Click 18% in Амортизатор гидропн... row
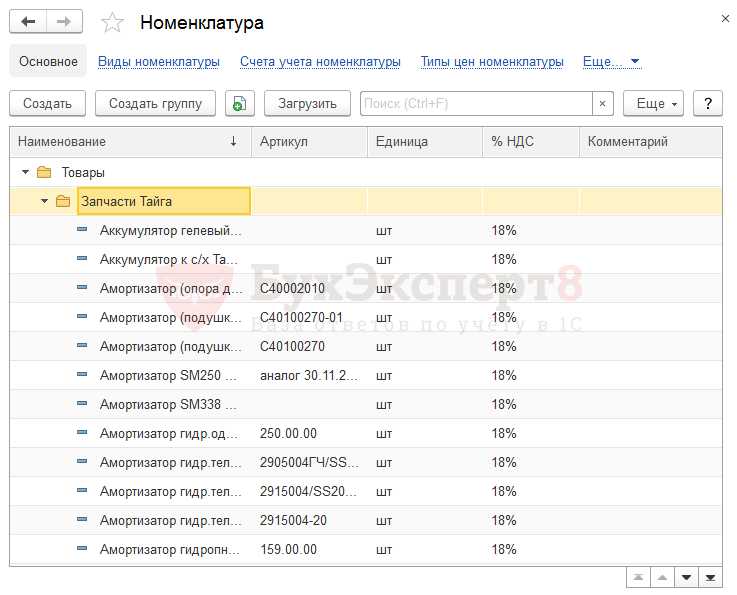 coord(504,549)
